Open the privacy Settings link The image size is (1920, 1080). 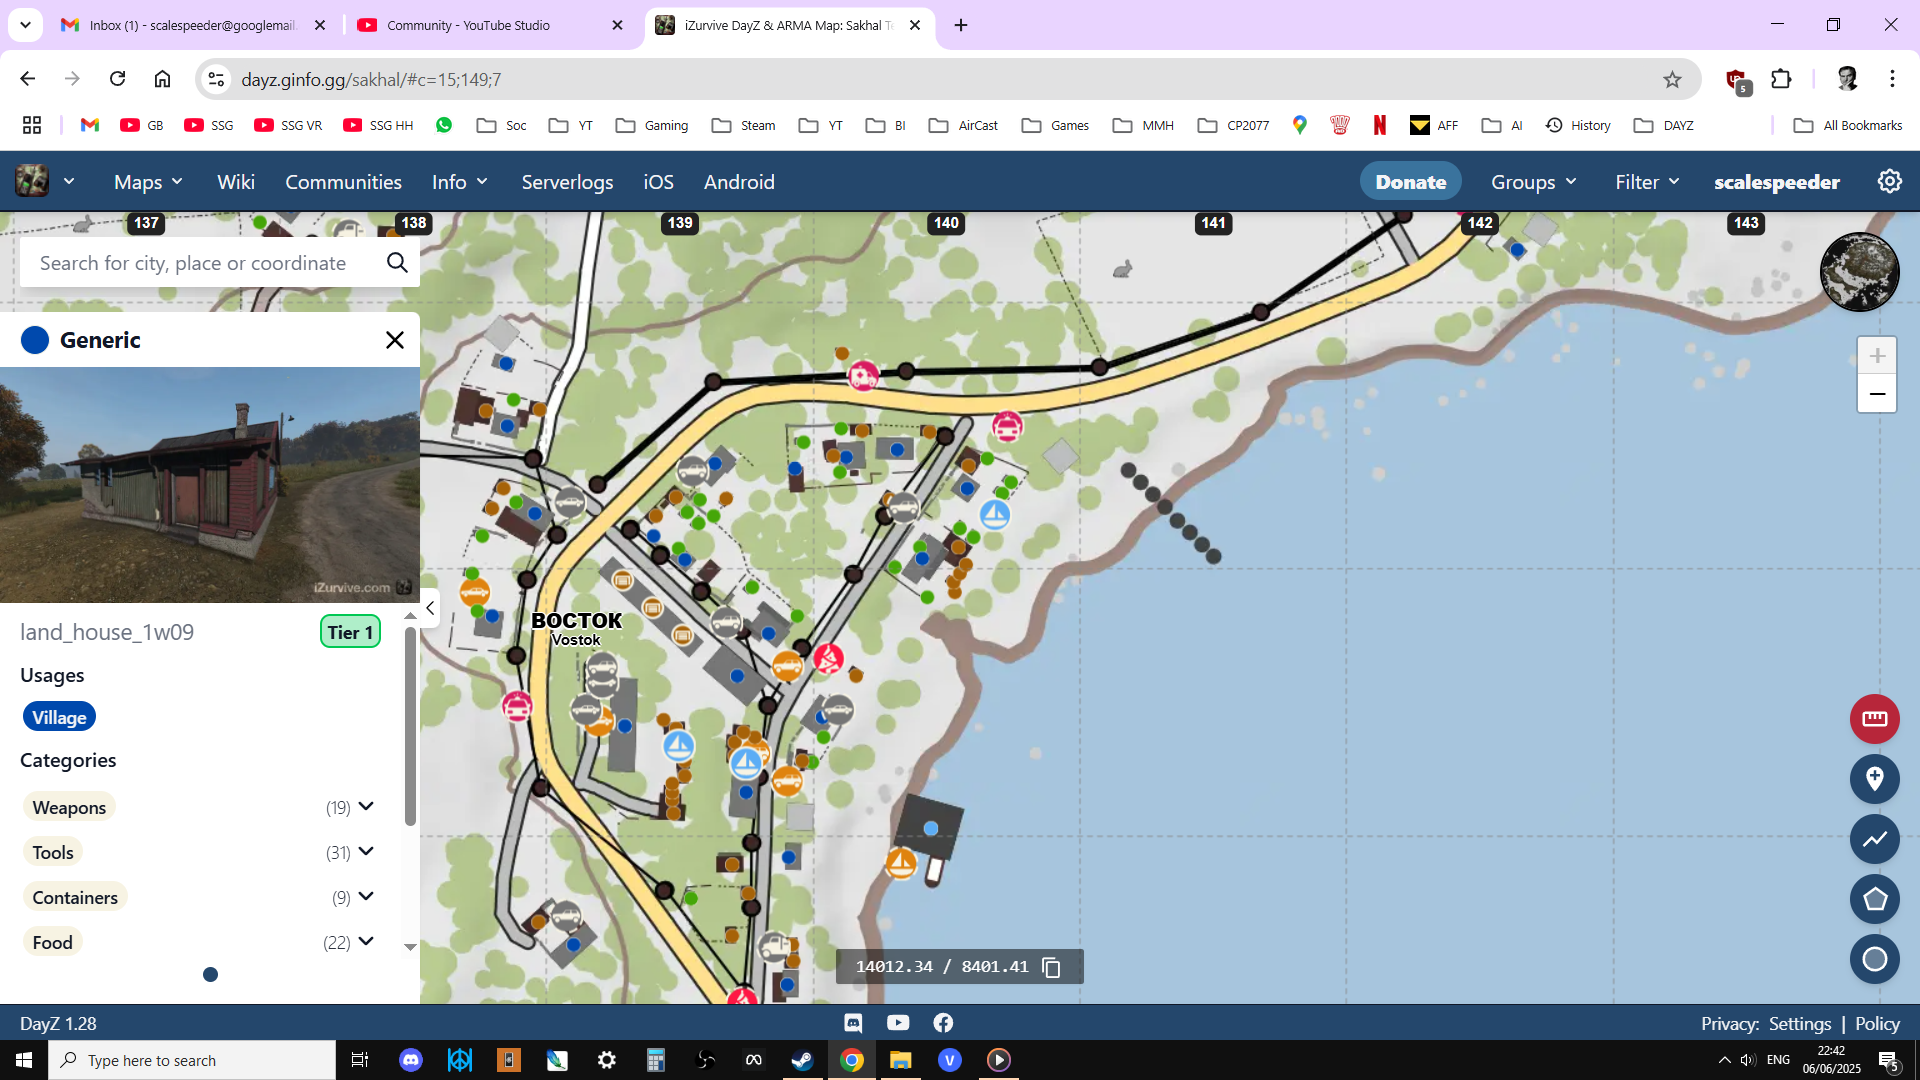coord(1799,1024)
